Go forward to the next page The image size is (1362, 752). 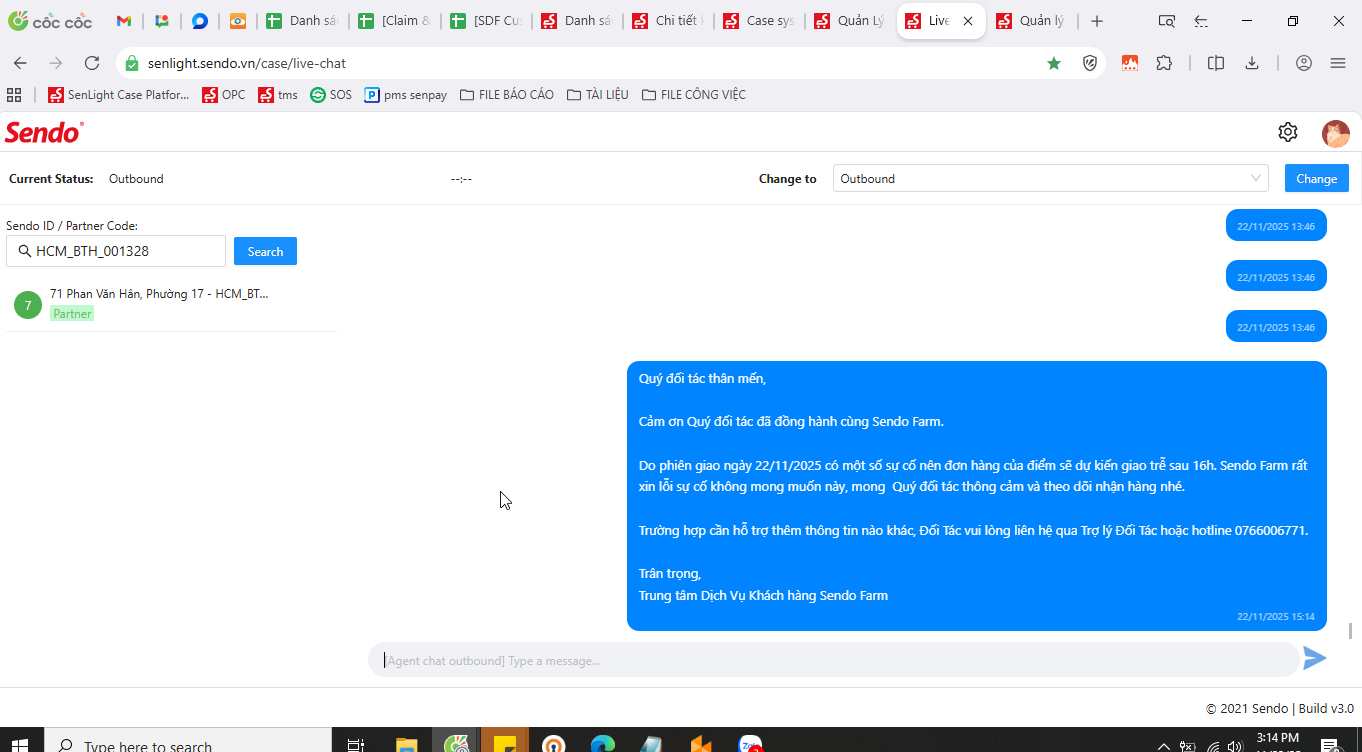[x=56, y=63]
